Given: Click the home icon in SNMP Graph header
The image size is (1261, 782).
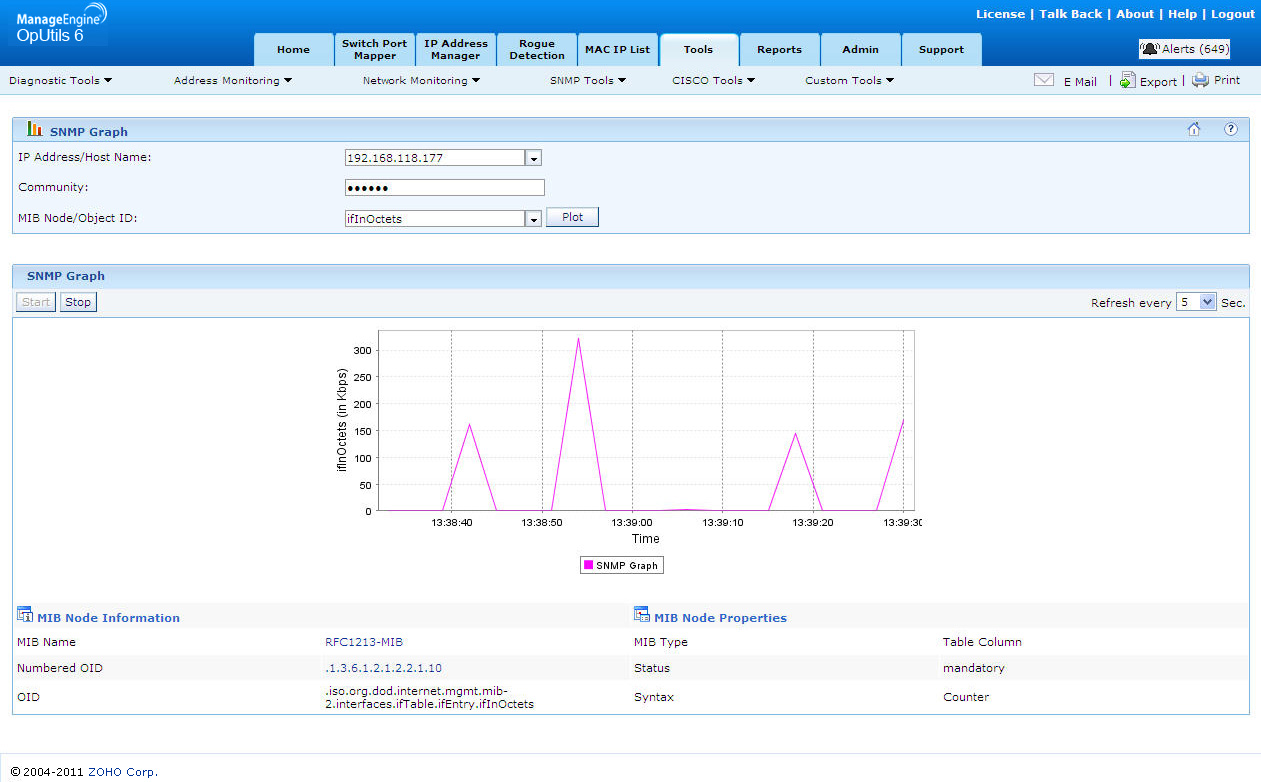Looking at the screenshot, I should coord(1193,129).
